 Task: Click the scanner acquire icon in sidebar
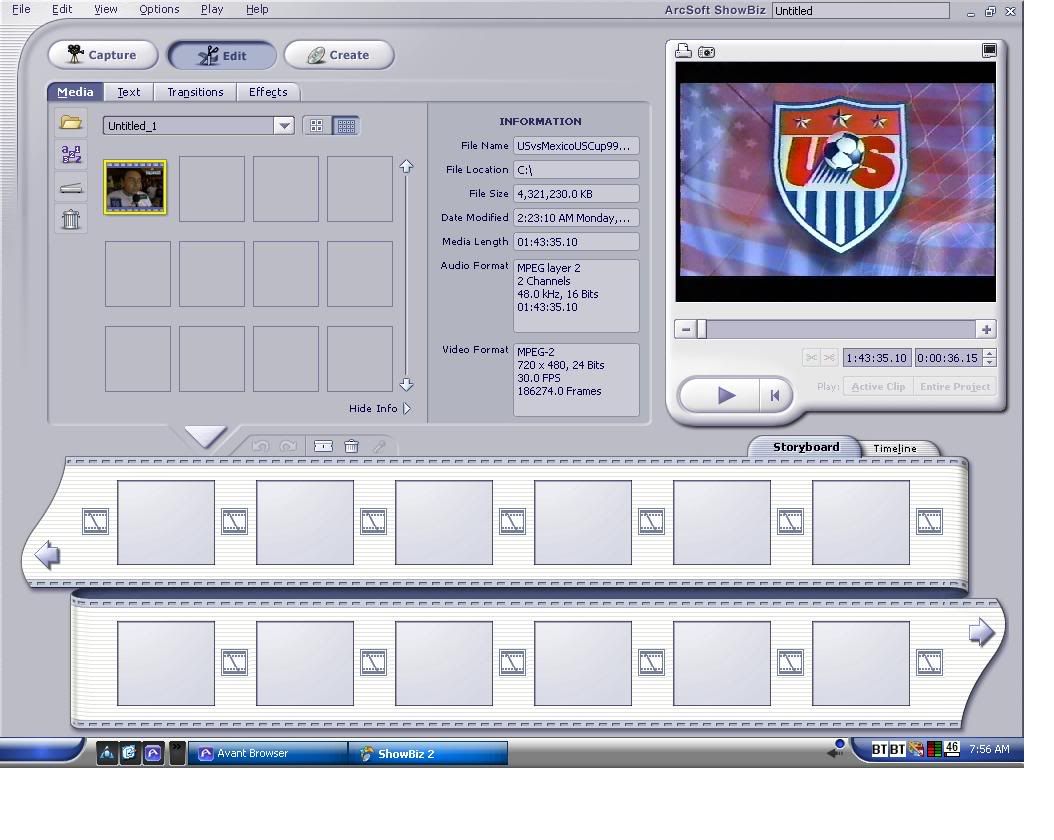coord(71,187)
